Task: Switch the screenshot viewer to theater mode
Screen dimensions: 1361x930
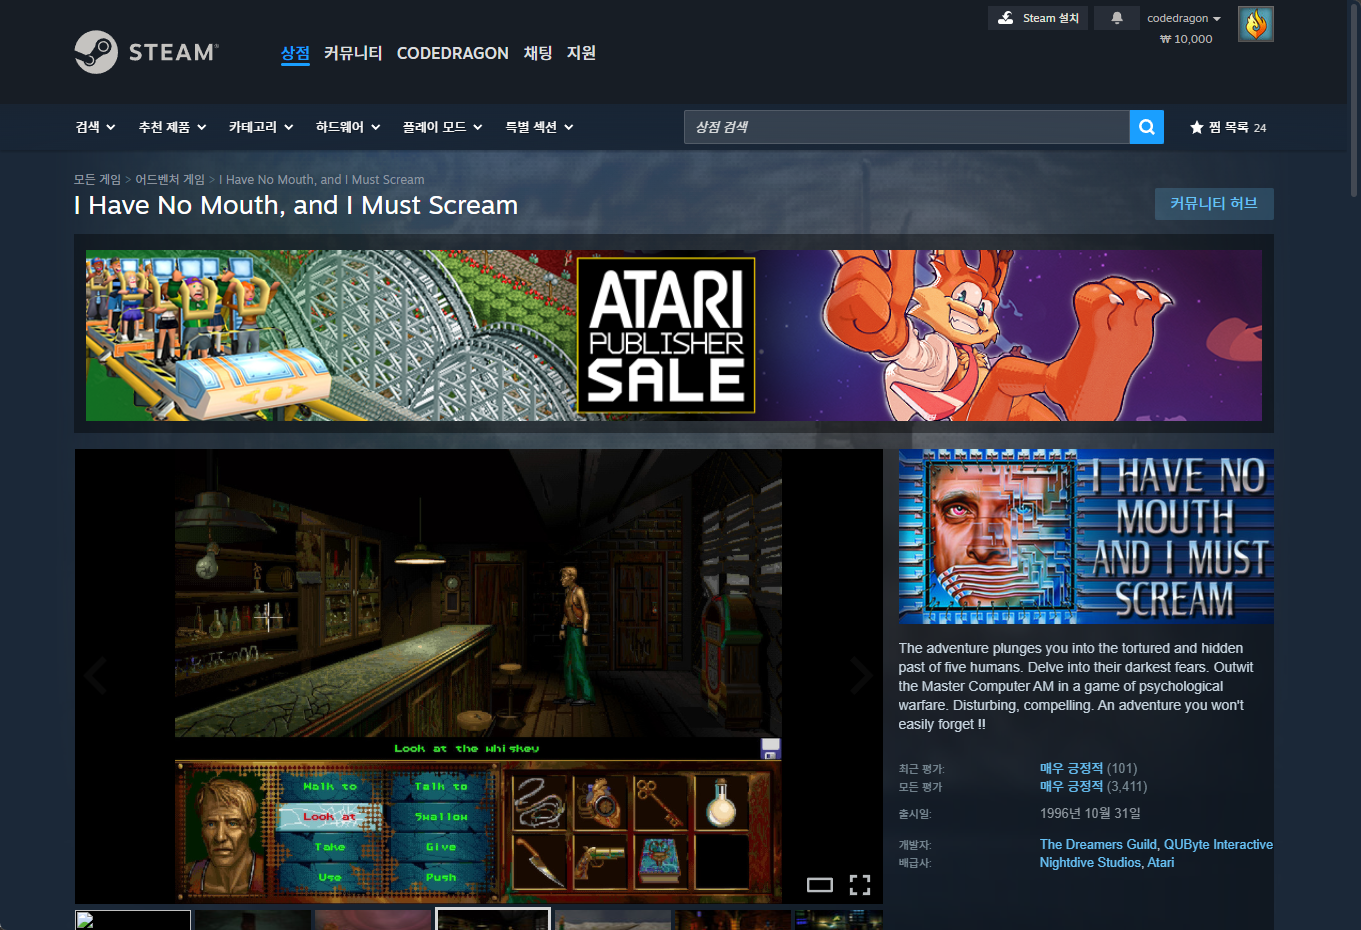Action: [x=820, y=884]
